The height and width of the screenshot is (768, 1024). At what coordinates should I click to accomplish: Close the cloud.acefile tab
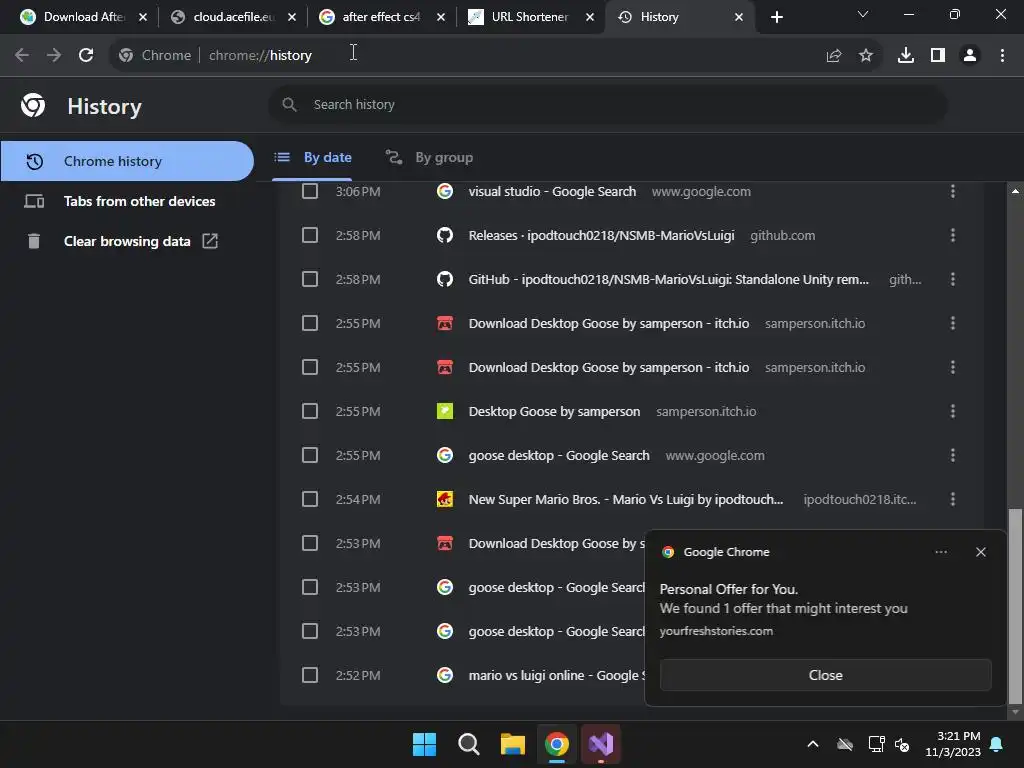pyautogui.click(x=292, y=17)
